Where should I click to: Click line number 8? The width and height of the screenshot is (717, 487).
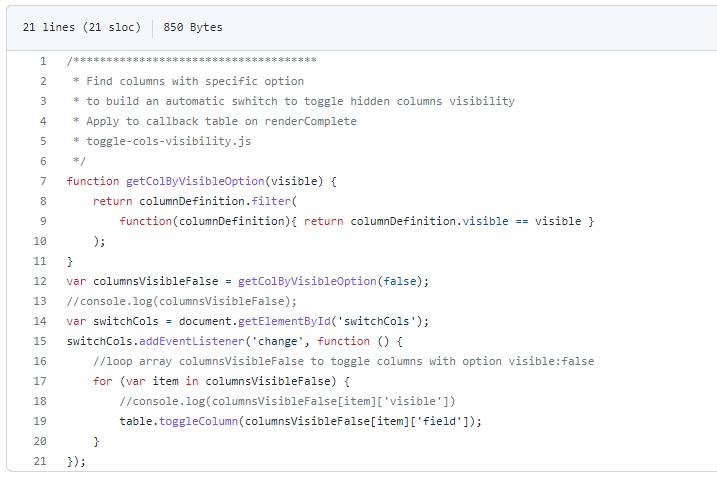tap(43, 201)
